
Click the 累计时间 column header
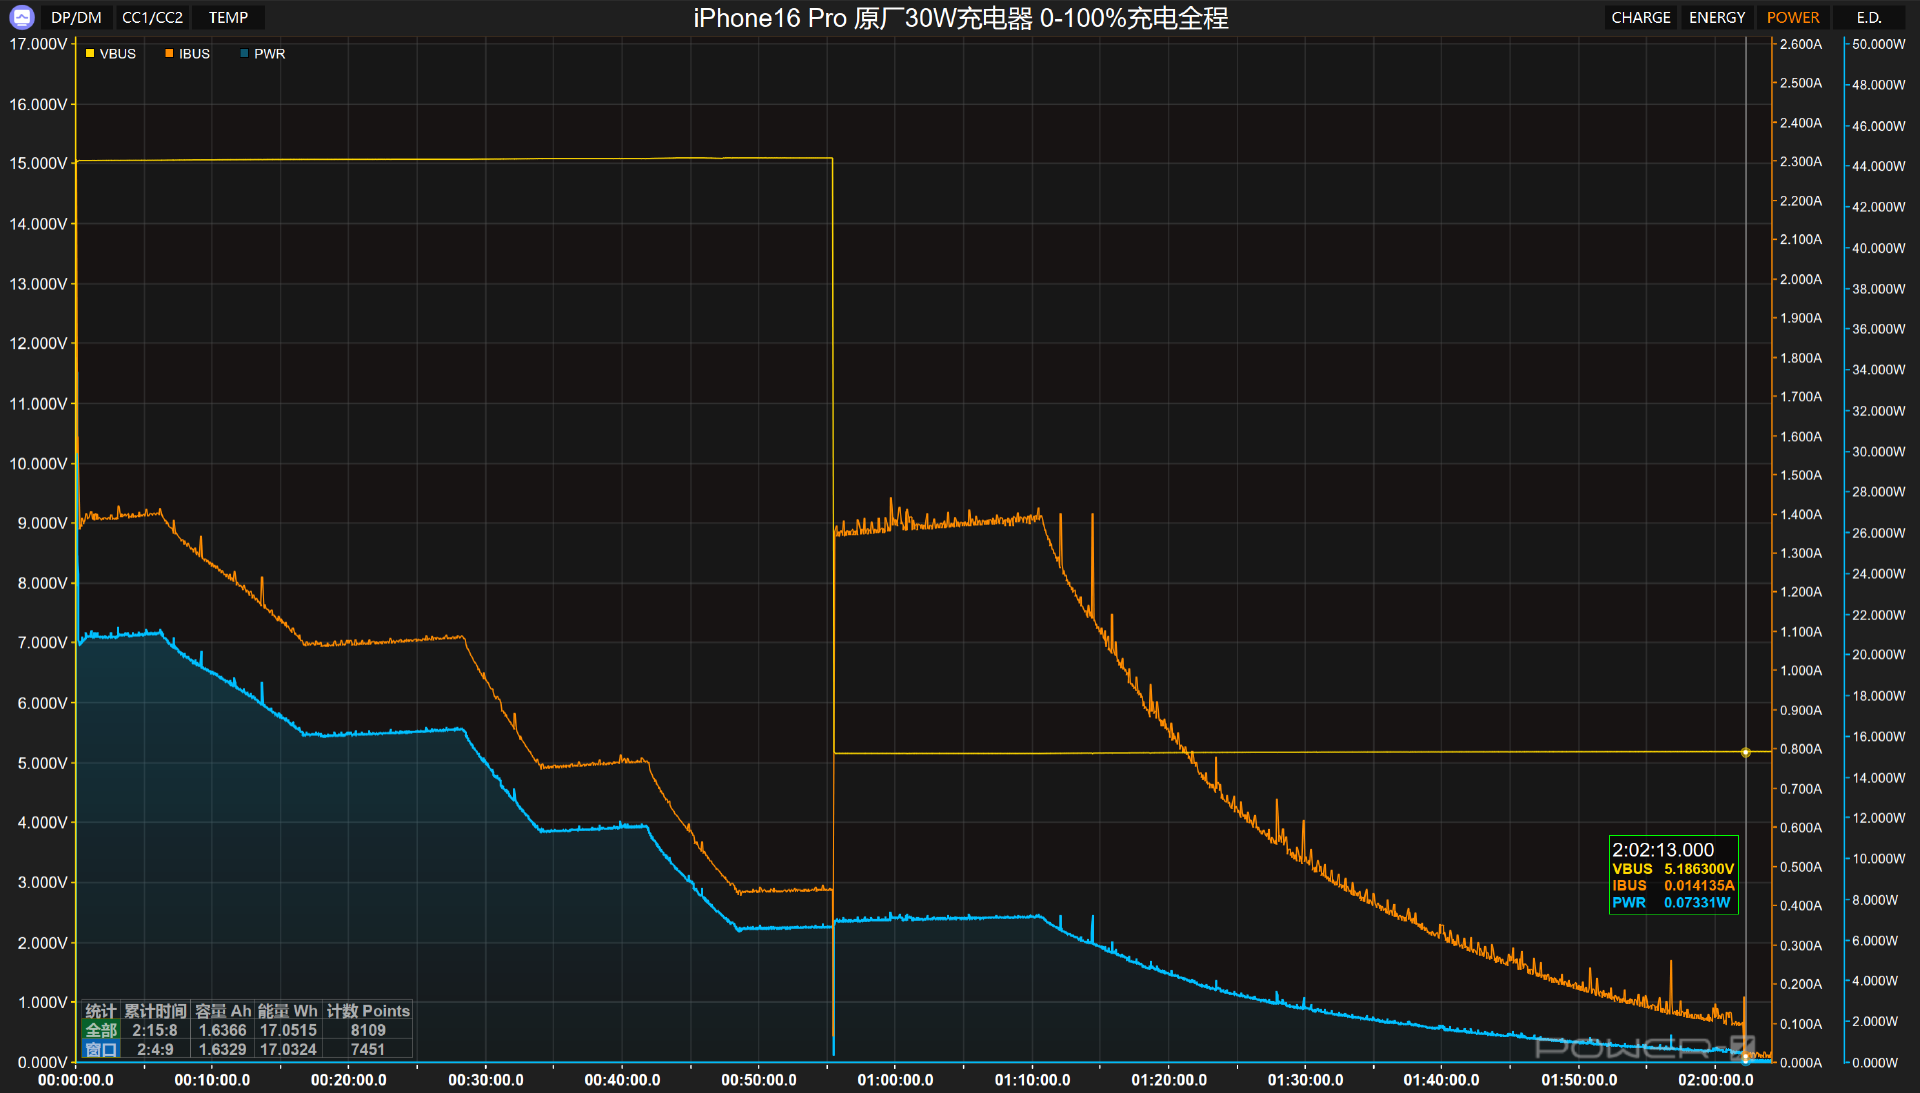click(155, 1011)
